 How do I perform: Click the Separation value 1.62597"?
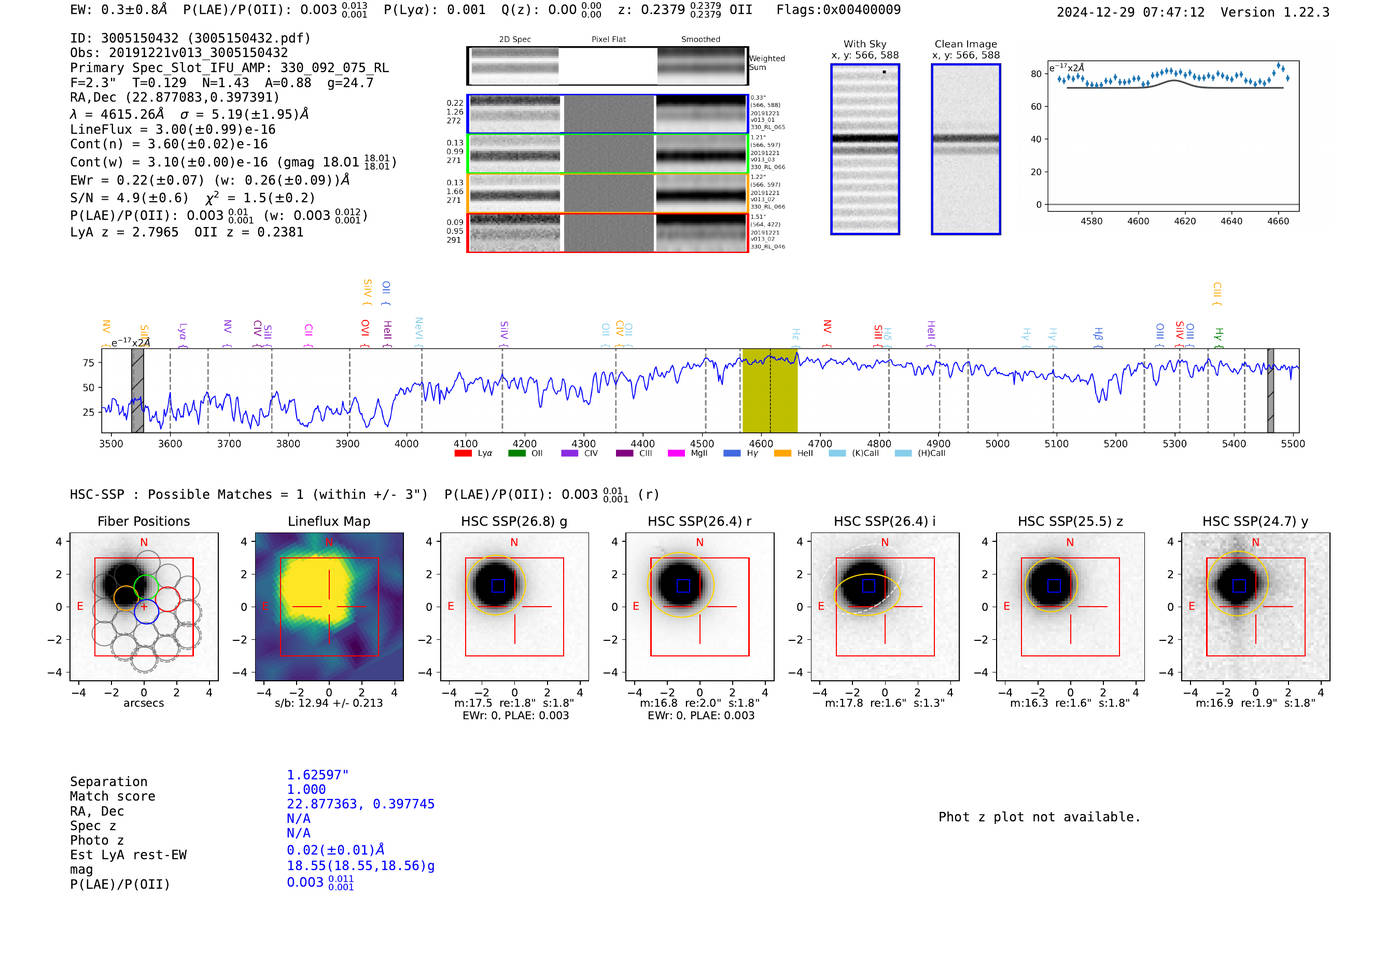coord(318,775)
